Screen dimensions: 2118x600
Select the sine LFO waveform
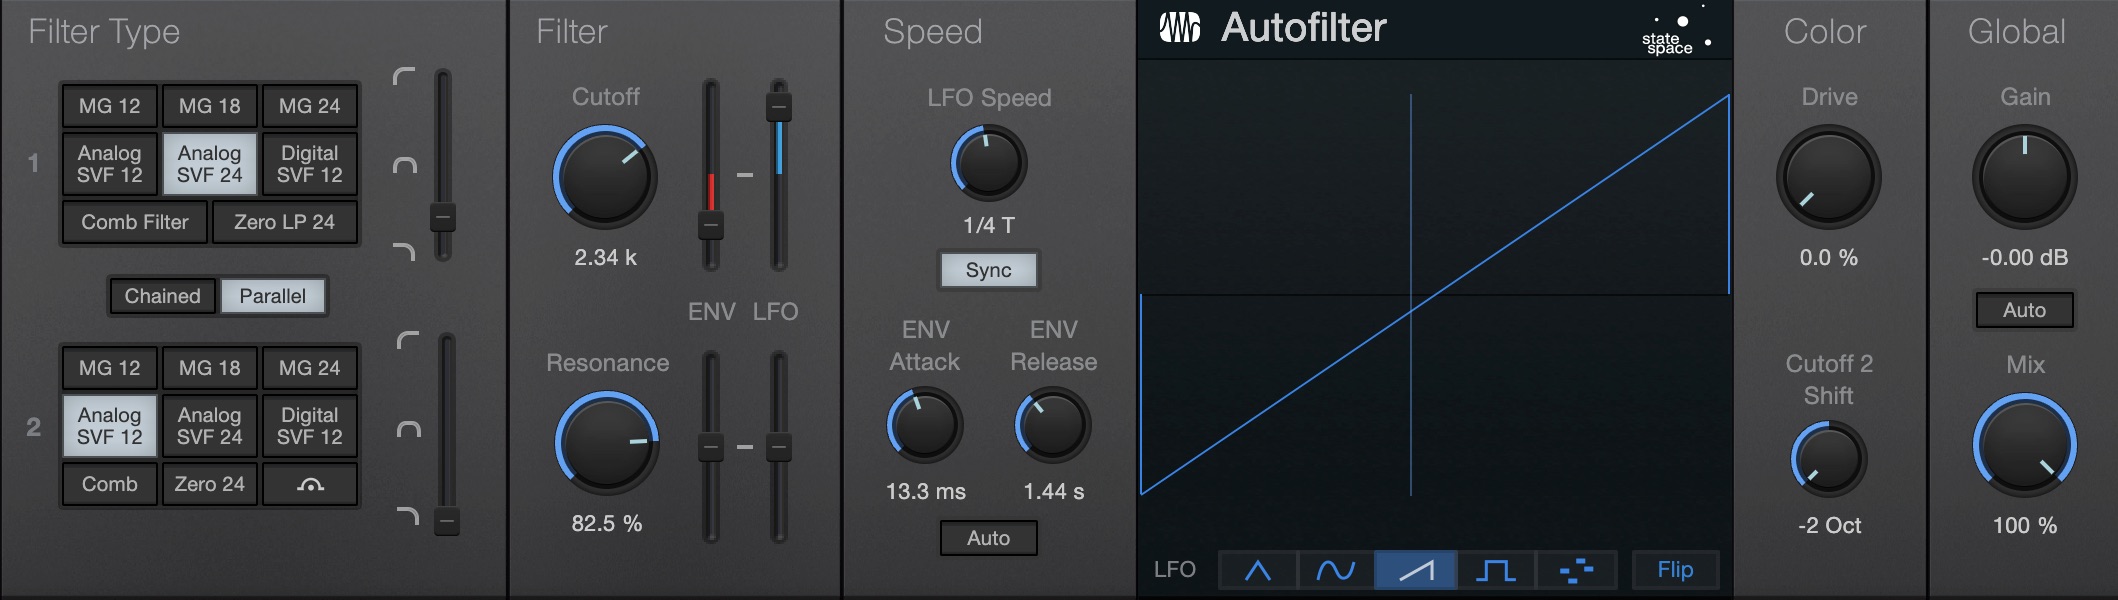click(x=1336, y=570)
